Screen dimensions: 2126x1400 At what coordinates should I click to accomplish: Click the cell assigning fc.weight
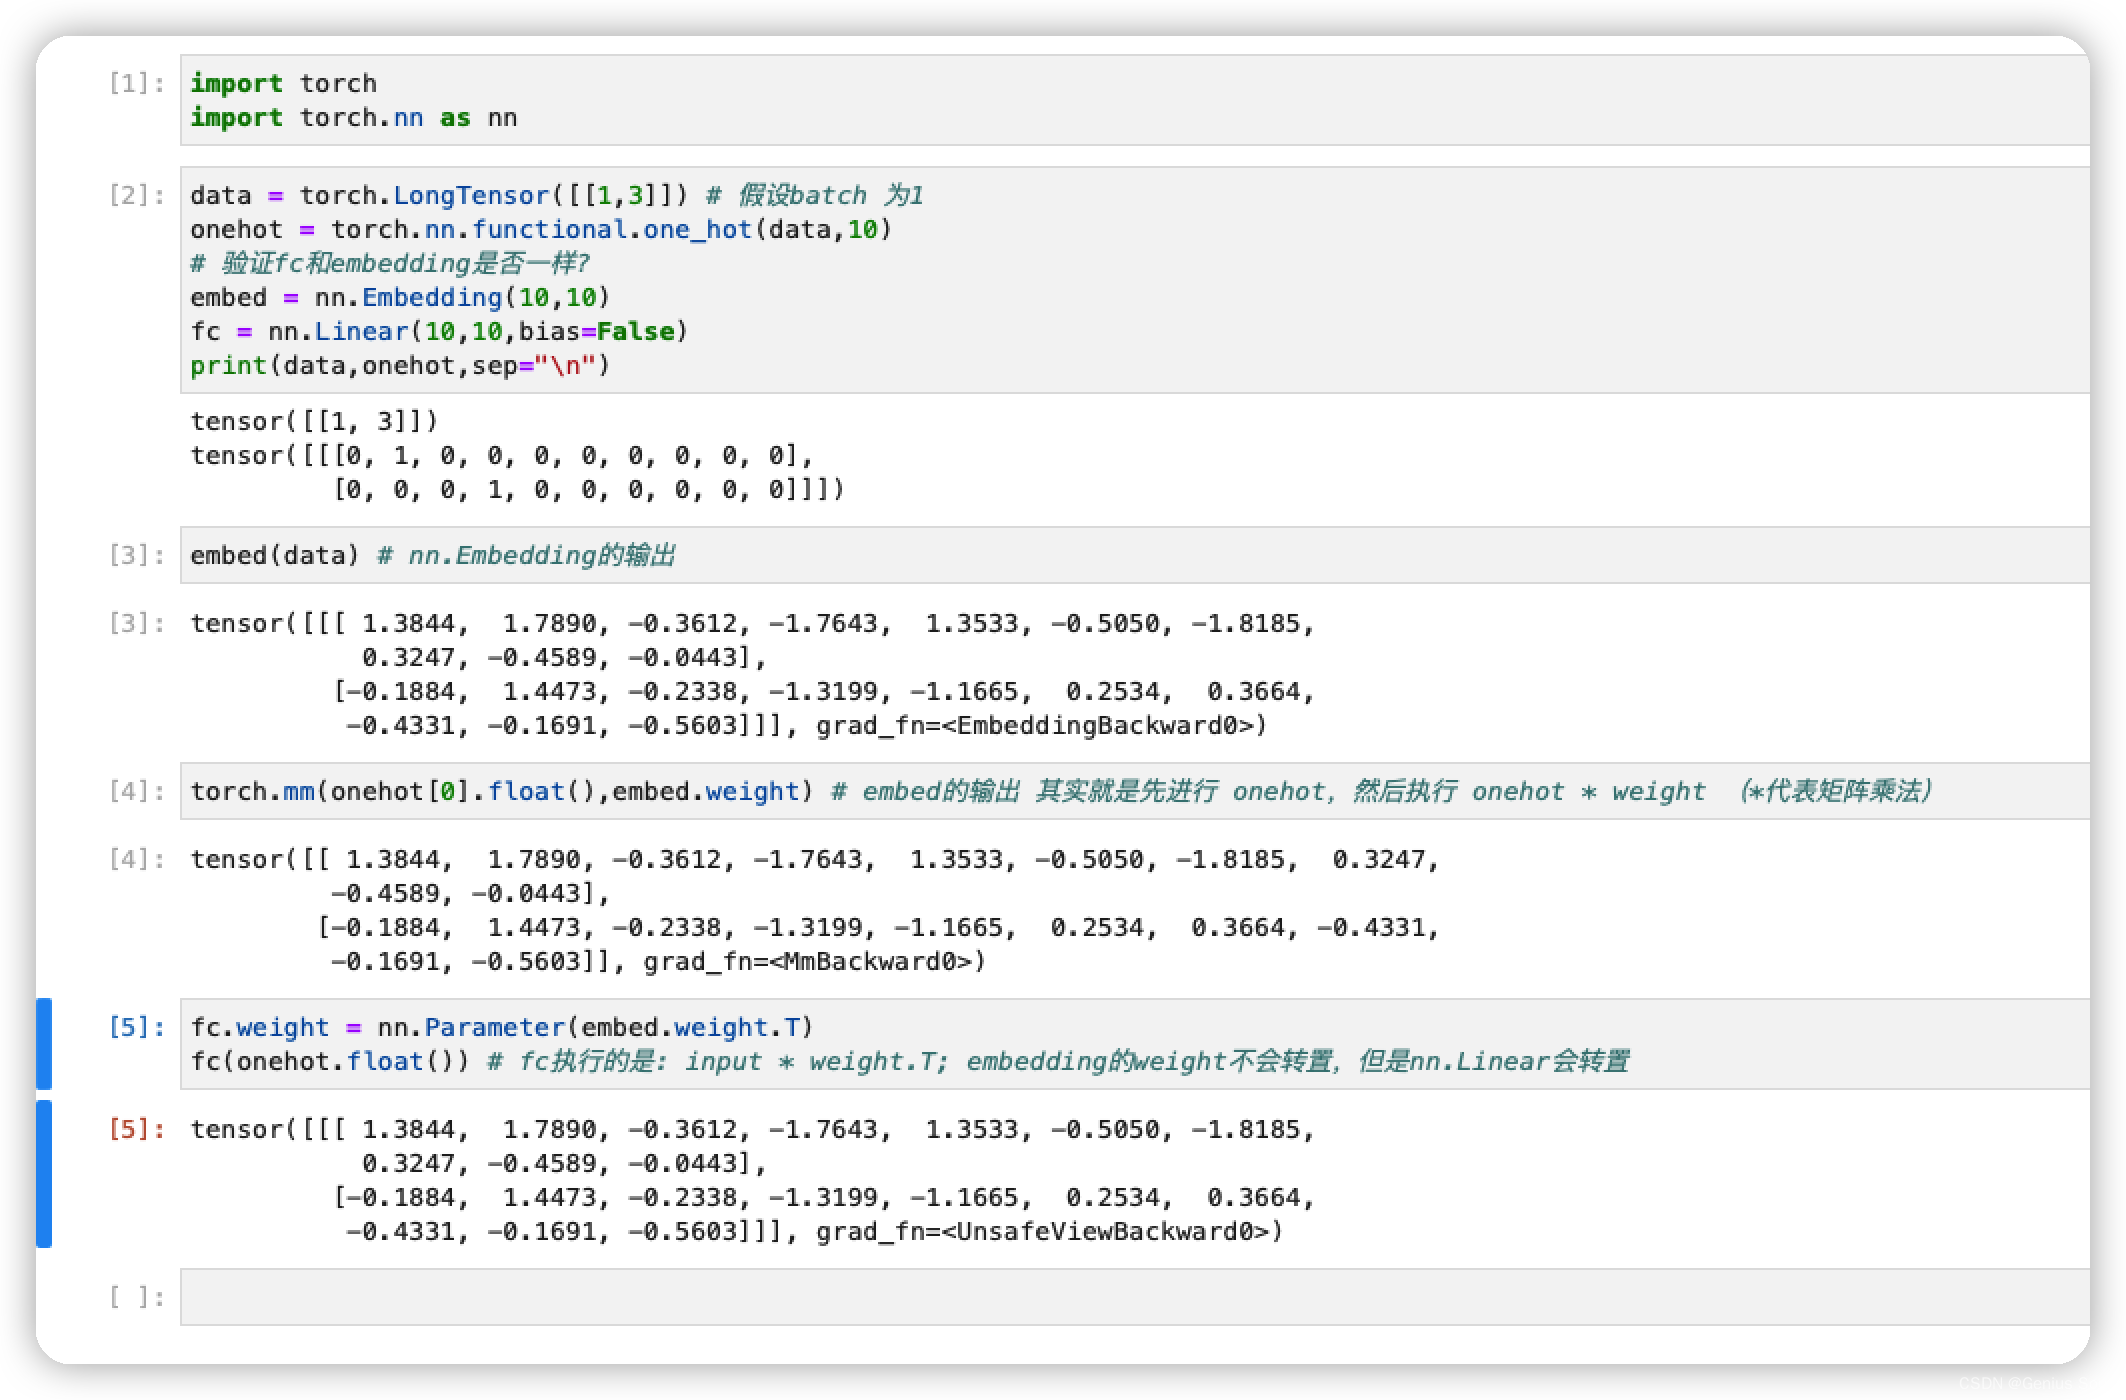[1135, 1044]
